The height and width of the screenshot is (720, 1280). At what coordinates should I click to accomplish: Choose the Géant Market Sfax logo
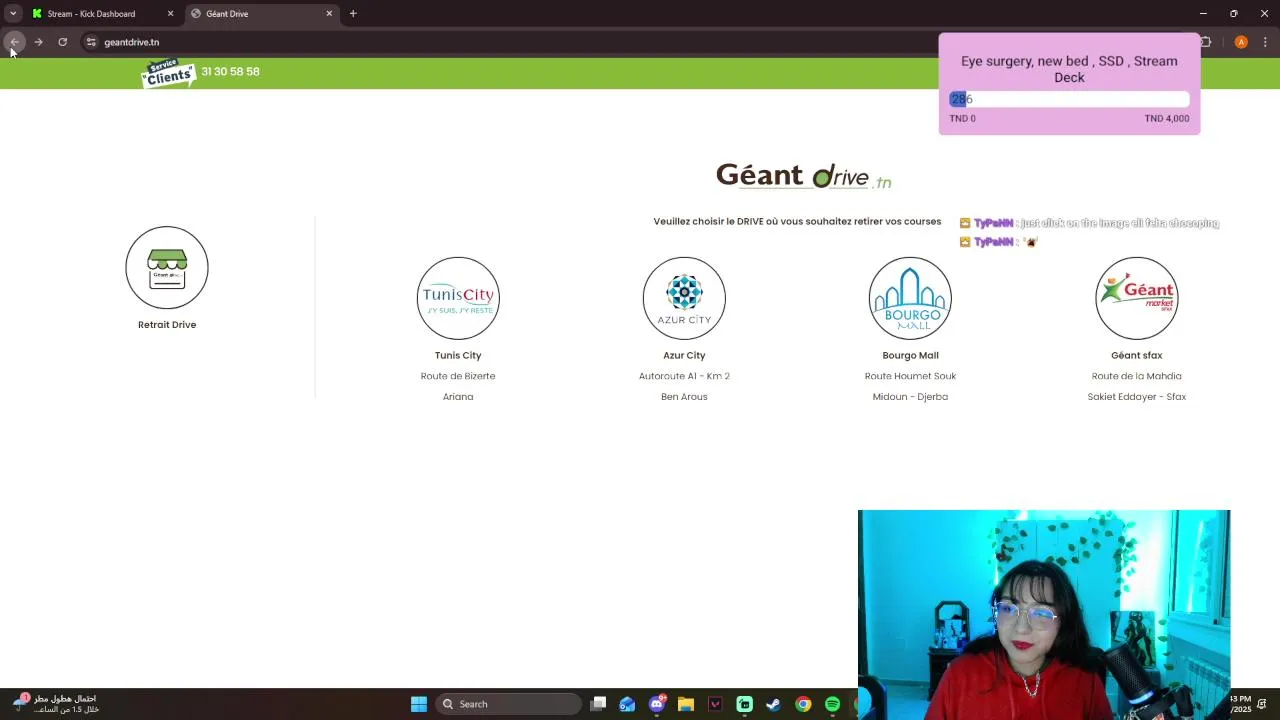1137,298
